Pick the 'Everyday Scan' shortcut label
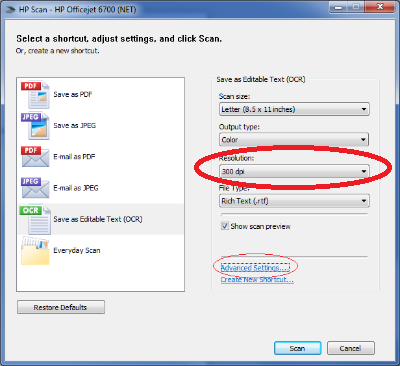Screen dimensions: 400x366 tap(77, 251)
